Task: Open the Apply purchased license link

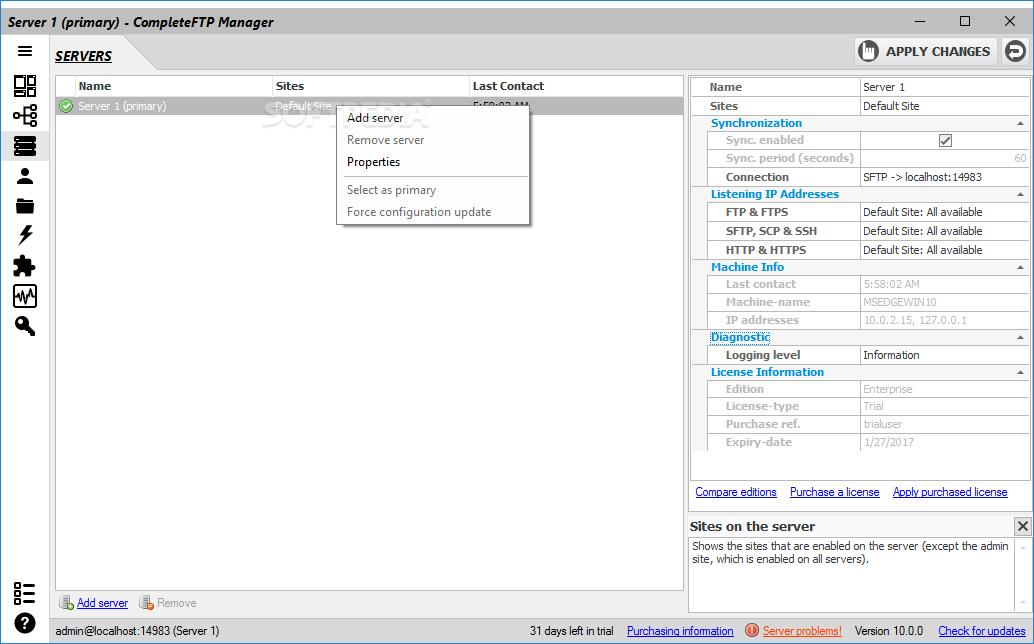Action: point(950,492)
